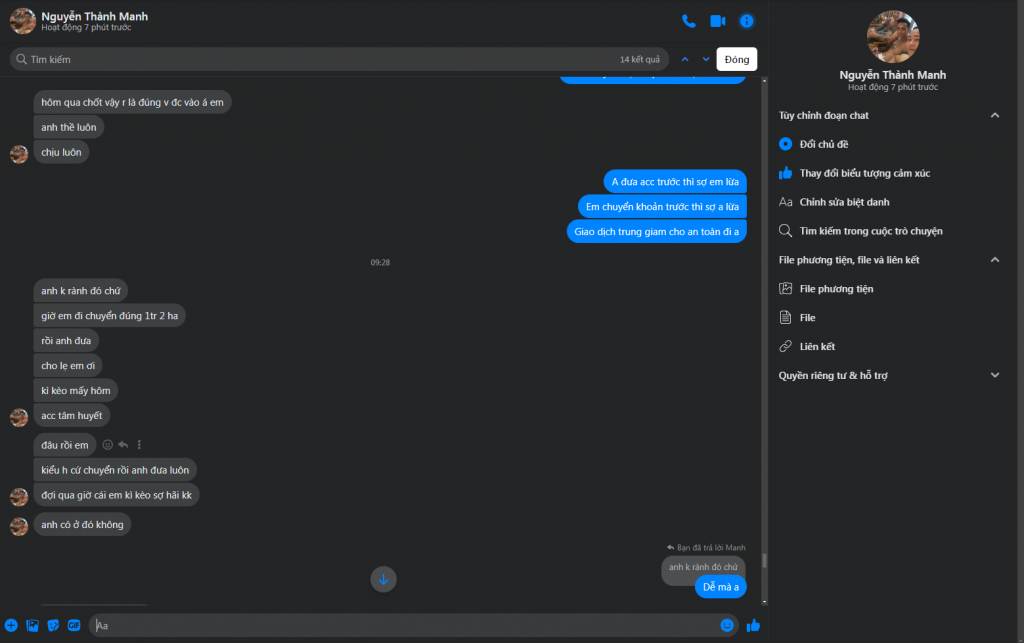The height and width of the screenshot is (643, 1024).
Task: Open more options for "đâu rồi em"
Action: [x=139, y=445]
